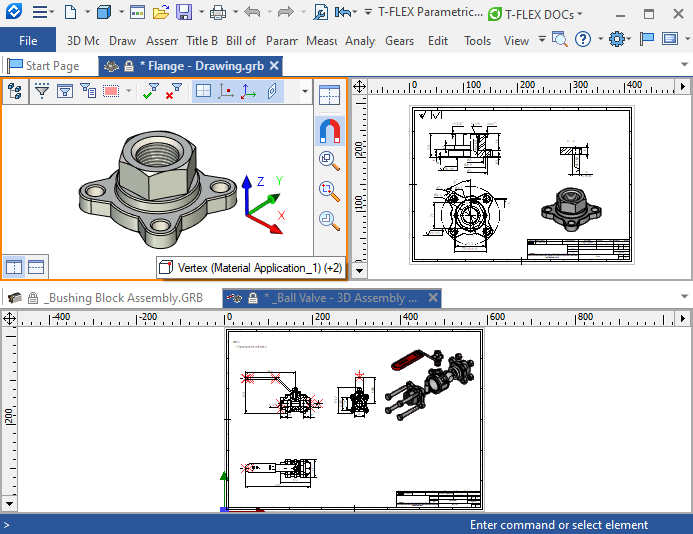Viewport: 693px width, 534px height.
Task: Click the zoom area magnifier icon
Action: (x=330, y=191)
